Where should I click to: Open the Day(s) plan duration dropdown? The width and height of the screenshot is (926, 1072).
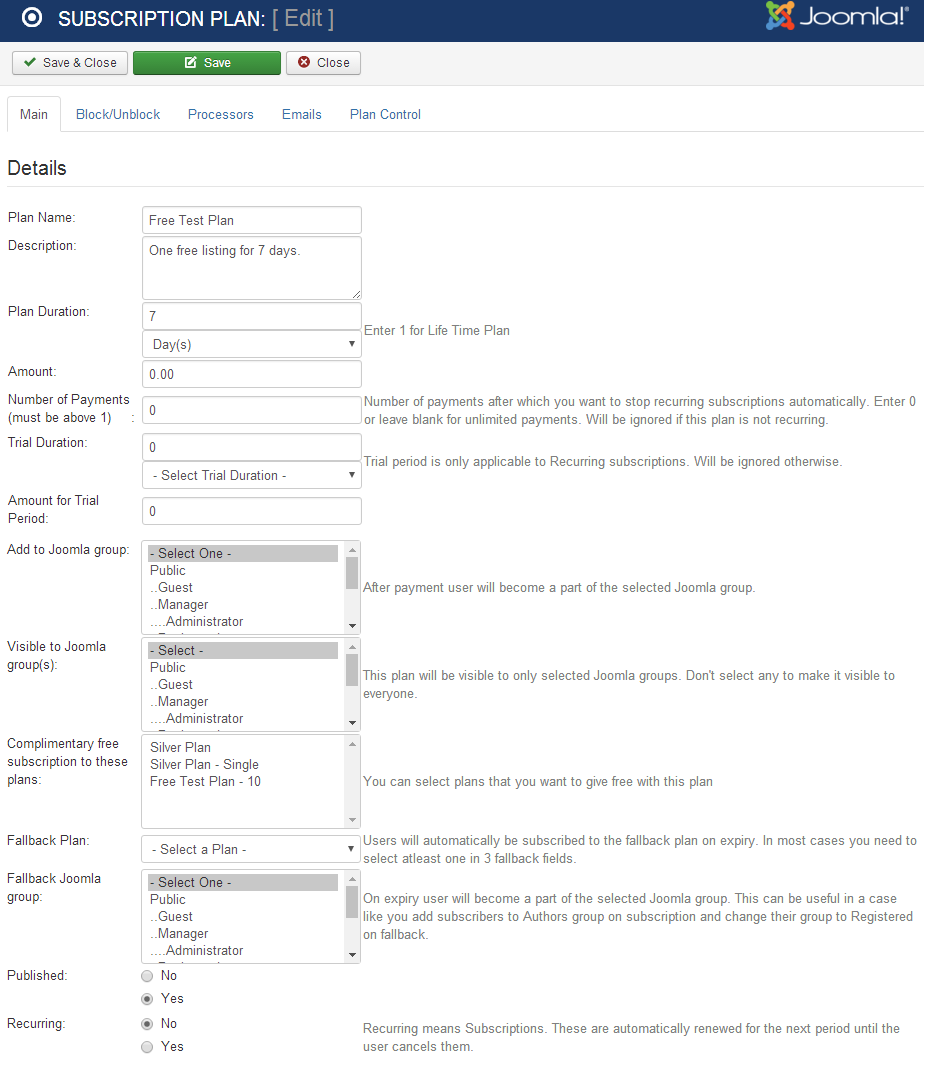[251, 344]
